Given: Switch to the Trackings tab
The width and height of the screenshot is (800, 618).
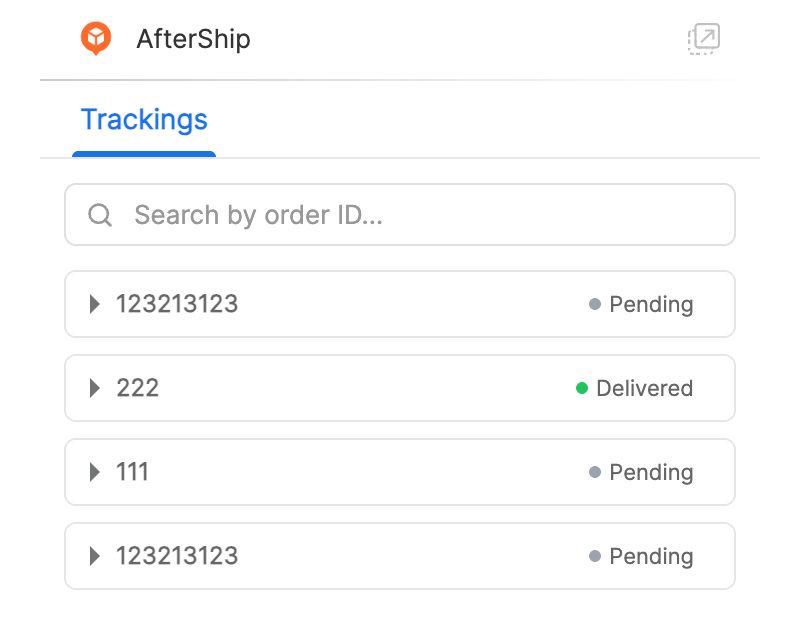Looking at the screenshot, I should 144,120.
